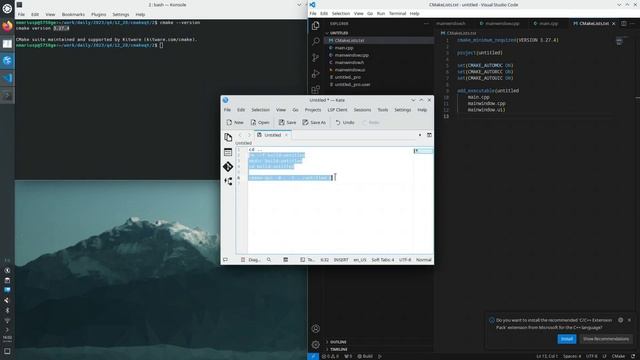Viewport: 640px width, 360px height.
Task: Click the remote indicator in VS Code status bar
Action: pos(313,356)
